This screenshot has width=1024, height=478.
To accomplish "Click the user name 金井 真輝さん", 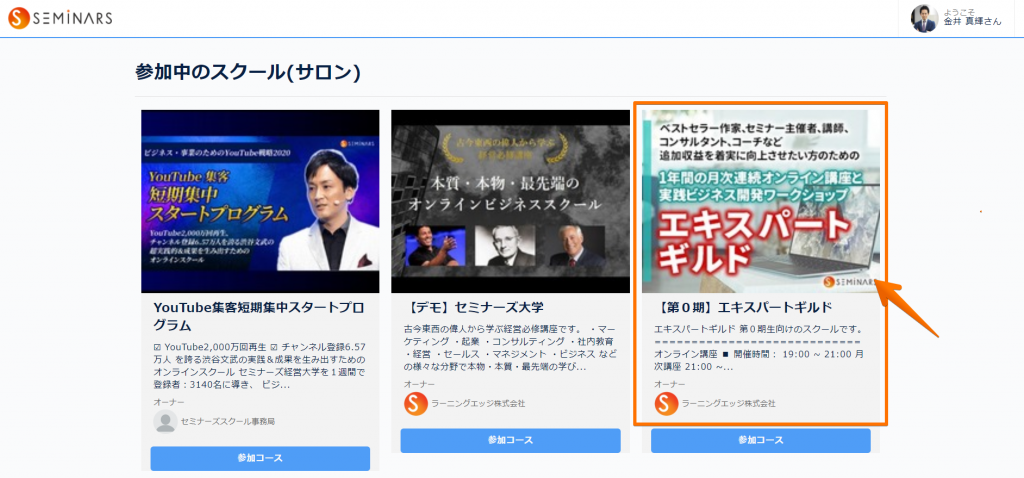I will point(972,22).
